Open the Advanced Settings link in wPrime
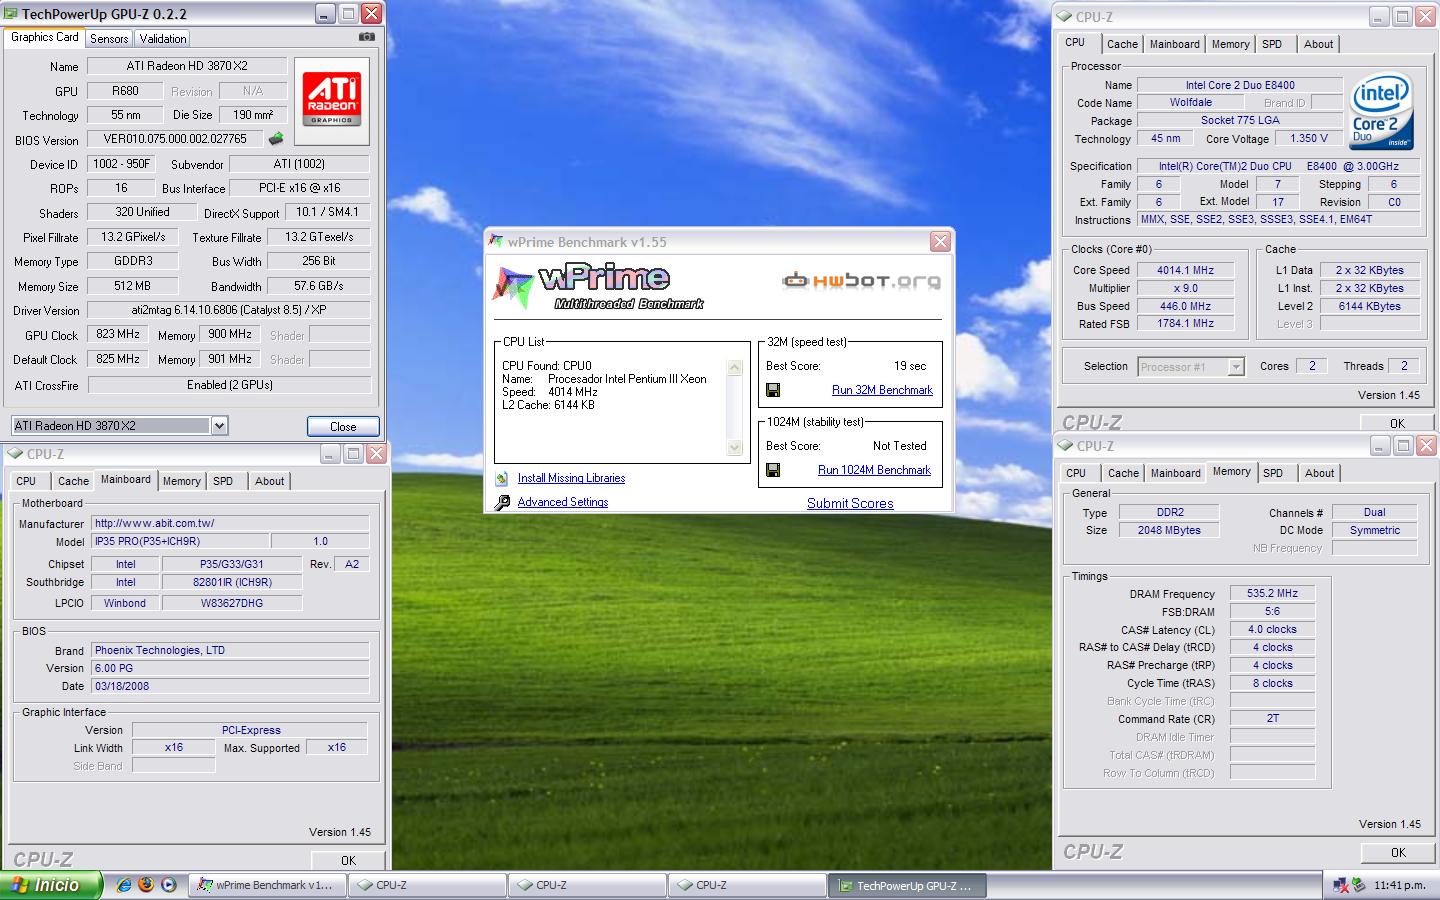Viewport: 1440px width, 900px height. [563, 502]
